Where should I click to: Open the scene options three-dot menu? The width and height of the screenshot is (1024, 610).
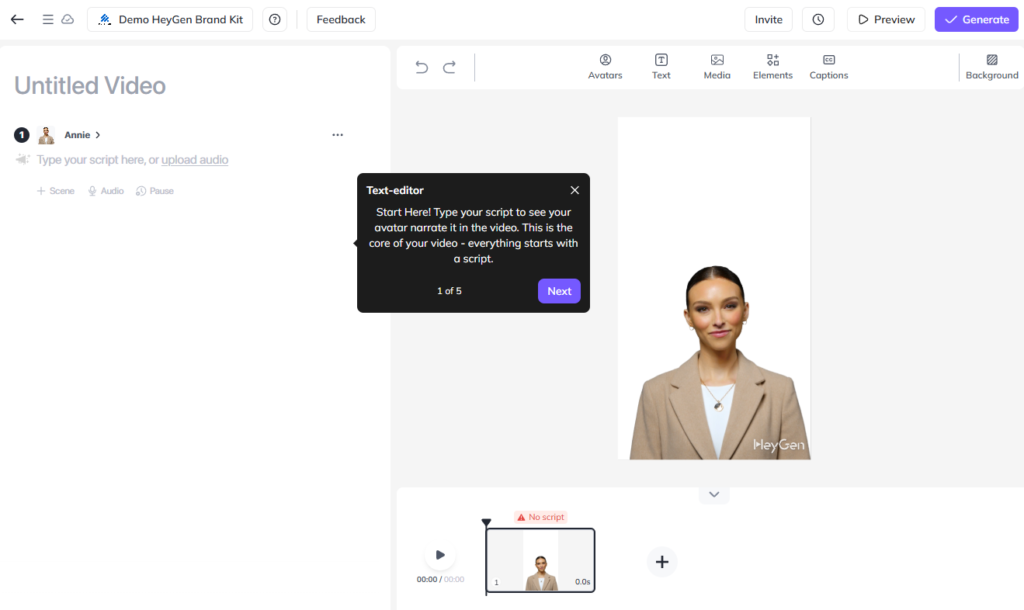coord(338,135)
